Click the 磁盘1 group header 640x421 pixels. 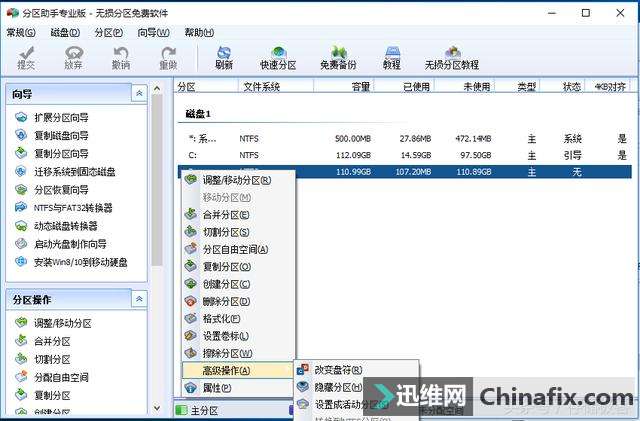[x=198, y=114]
